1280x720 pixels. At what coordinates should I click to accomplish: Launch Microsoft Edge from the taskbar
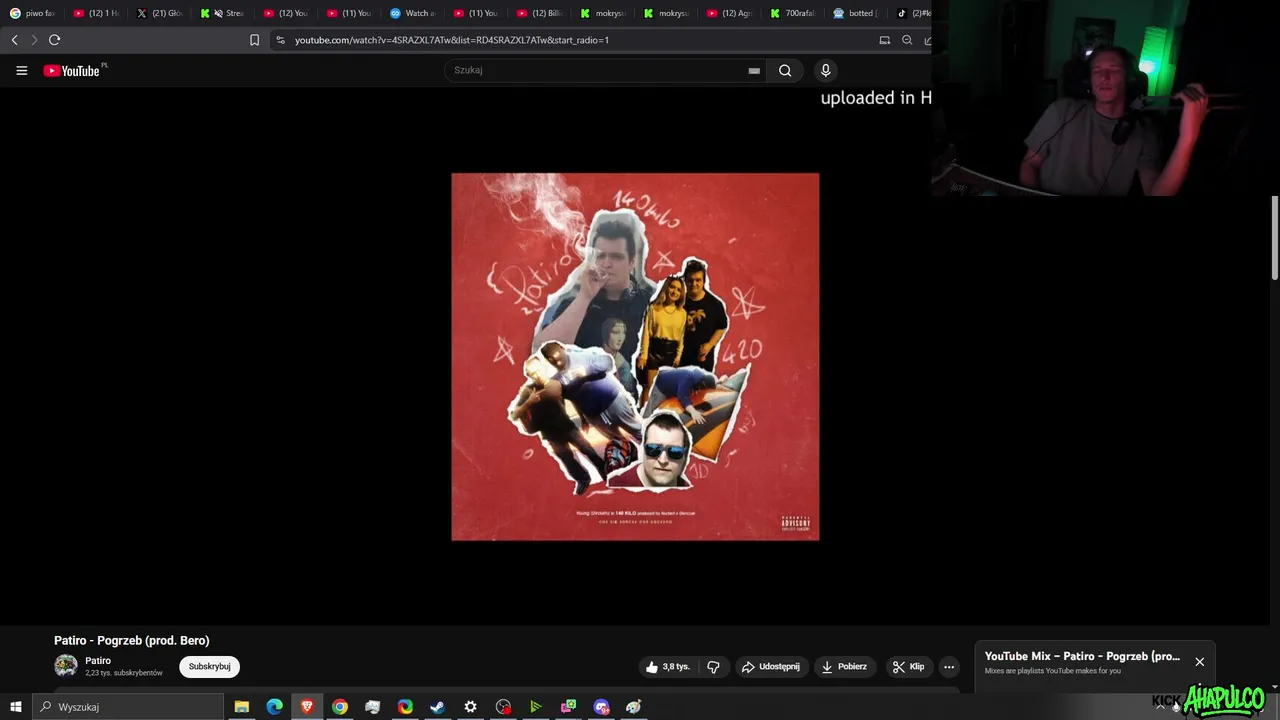274,707
